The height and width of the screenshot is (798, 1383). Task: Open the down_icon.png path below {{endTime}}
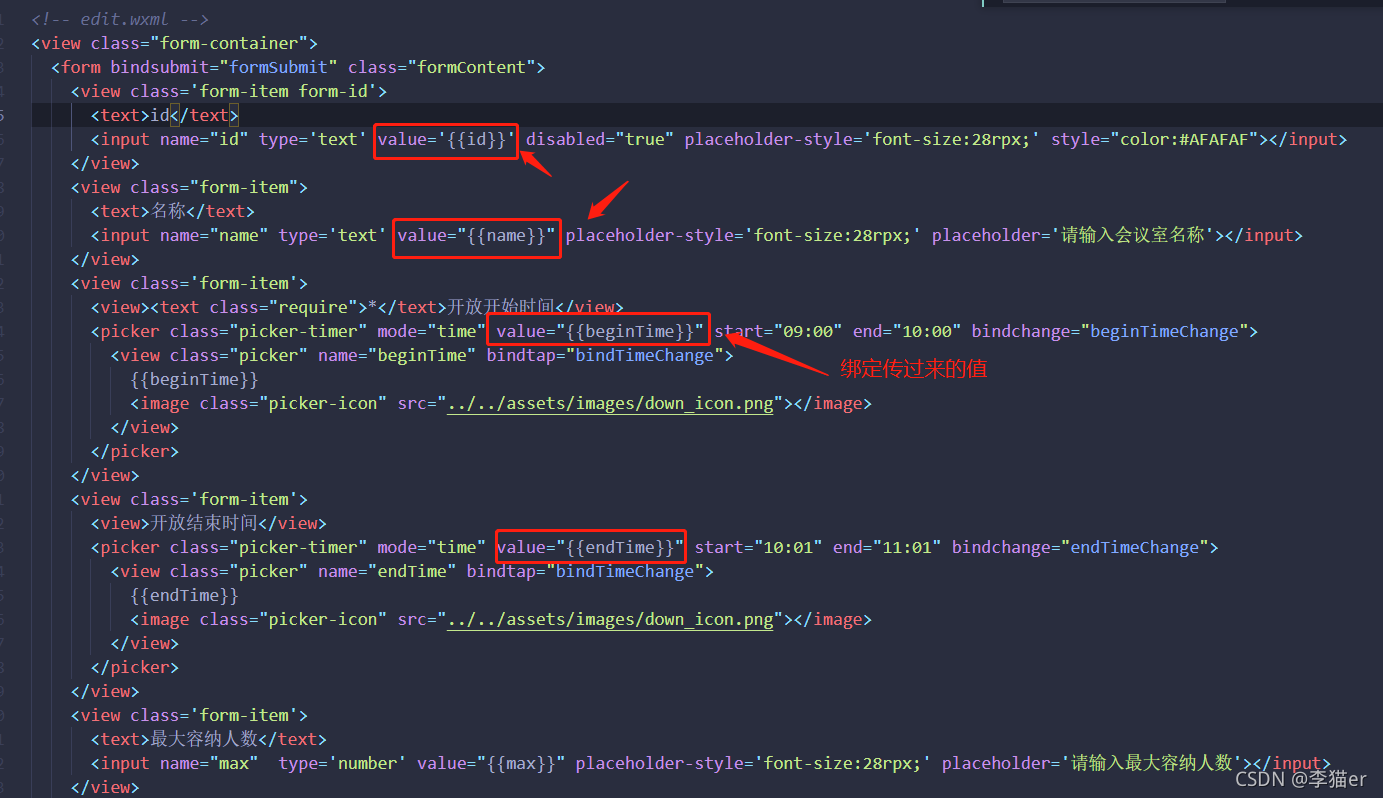(610, 619)
